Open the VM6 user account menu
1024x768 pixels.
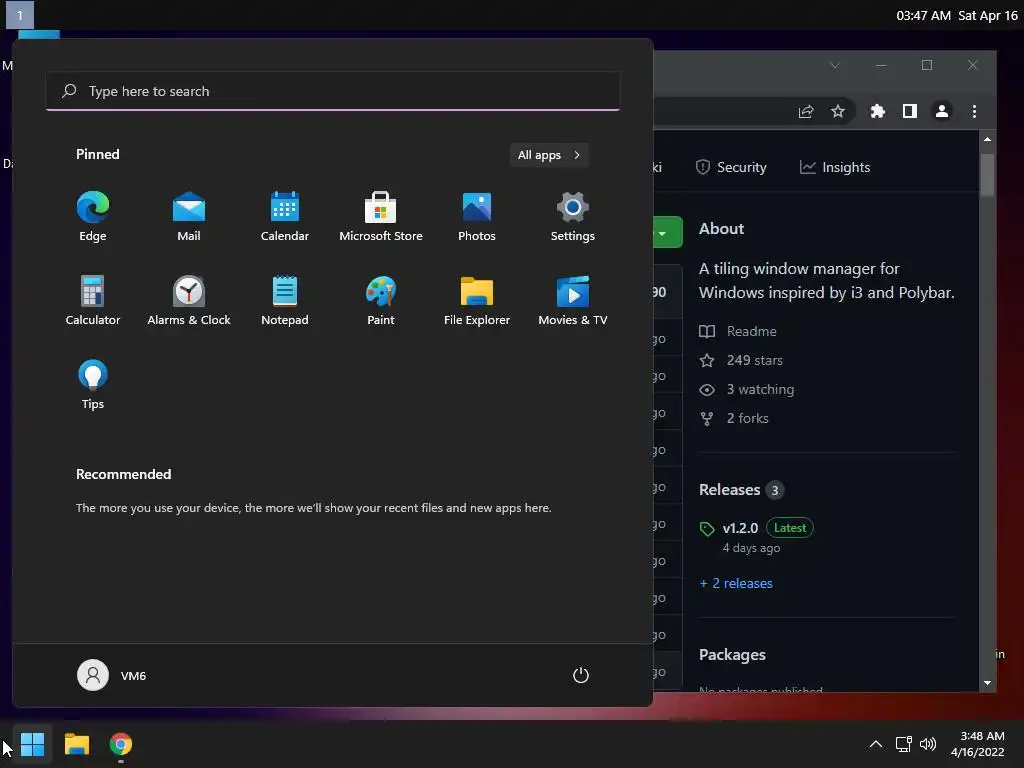coord(112,675)
